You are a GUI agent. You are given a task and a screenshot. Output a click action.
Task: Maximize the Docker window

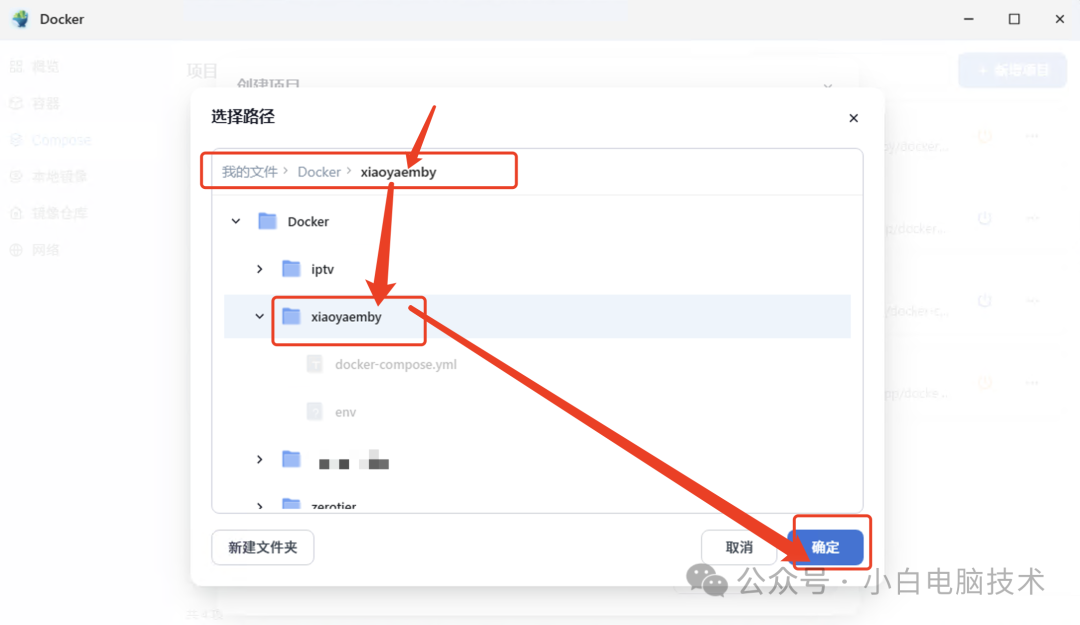pos(1014,19)
